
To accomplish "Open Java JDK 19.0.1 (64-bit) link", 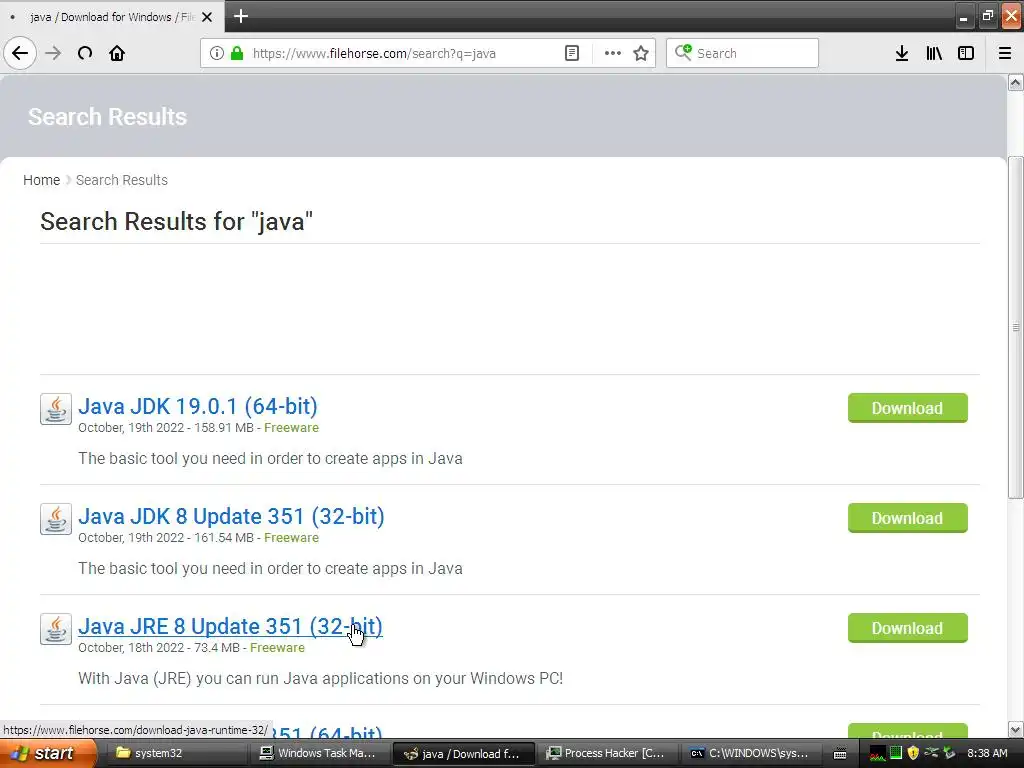I will 198,406.
